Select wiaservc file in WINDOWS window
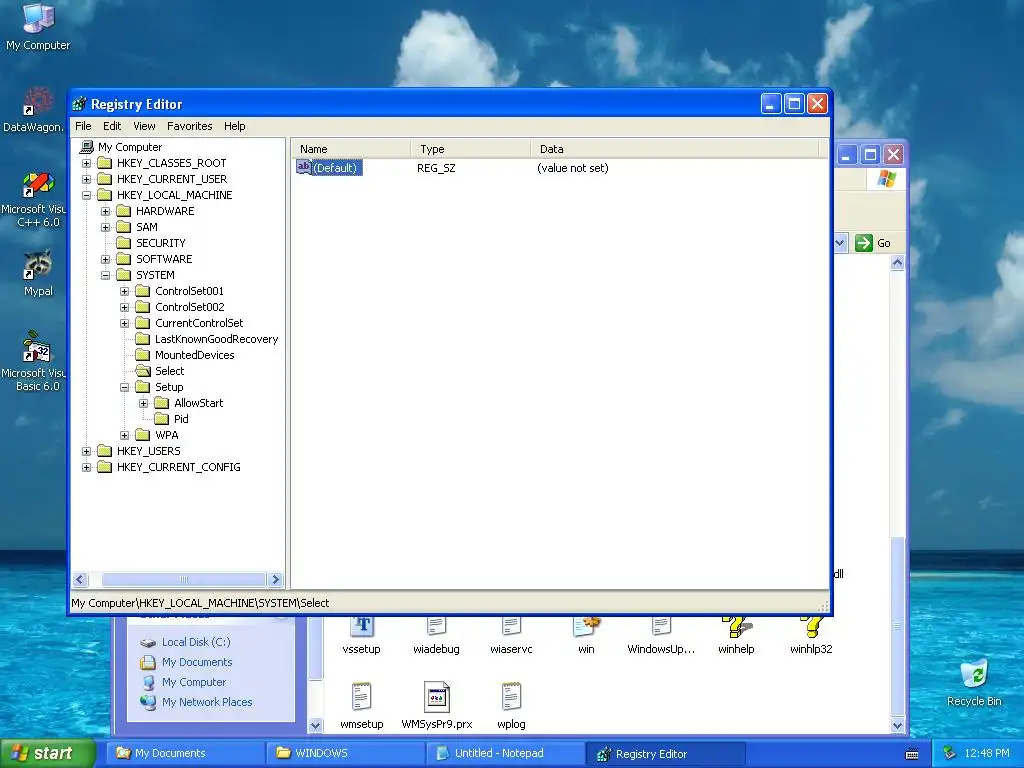 point(511,635)
